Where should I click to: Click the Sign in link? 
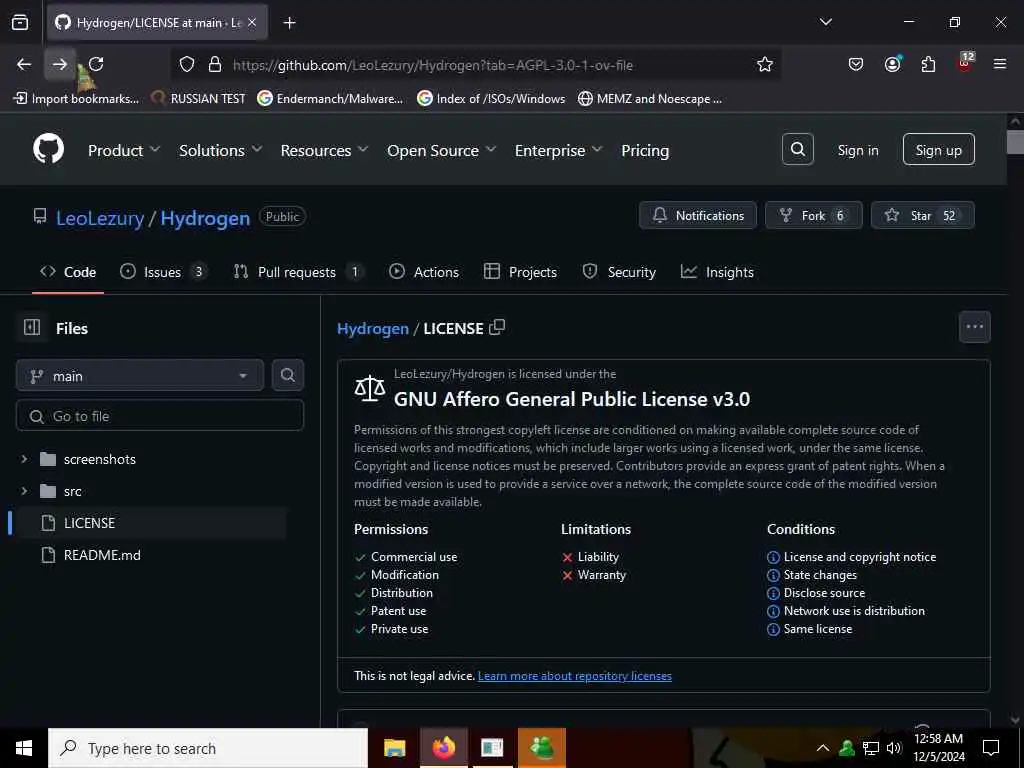tap(857, 150)
